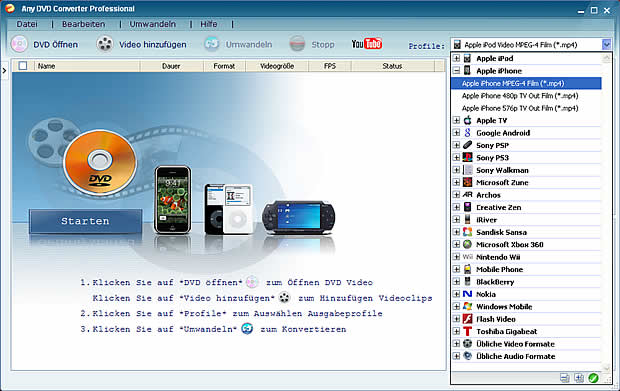Expand the Apple TV profile group

(x=456, y=121)
